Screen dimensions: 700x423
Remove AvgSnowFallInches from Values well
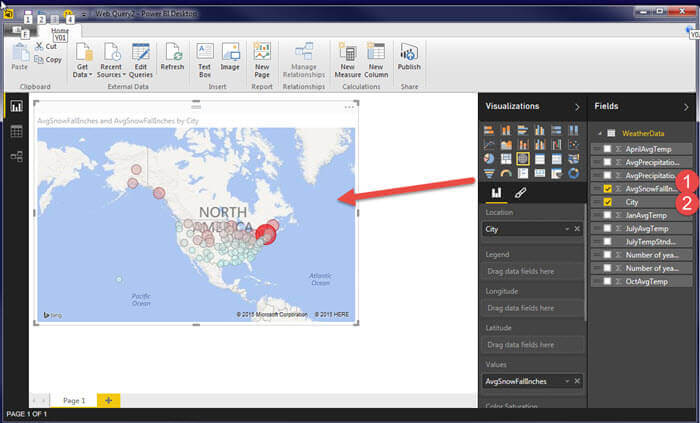(577, 381)
